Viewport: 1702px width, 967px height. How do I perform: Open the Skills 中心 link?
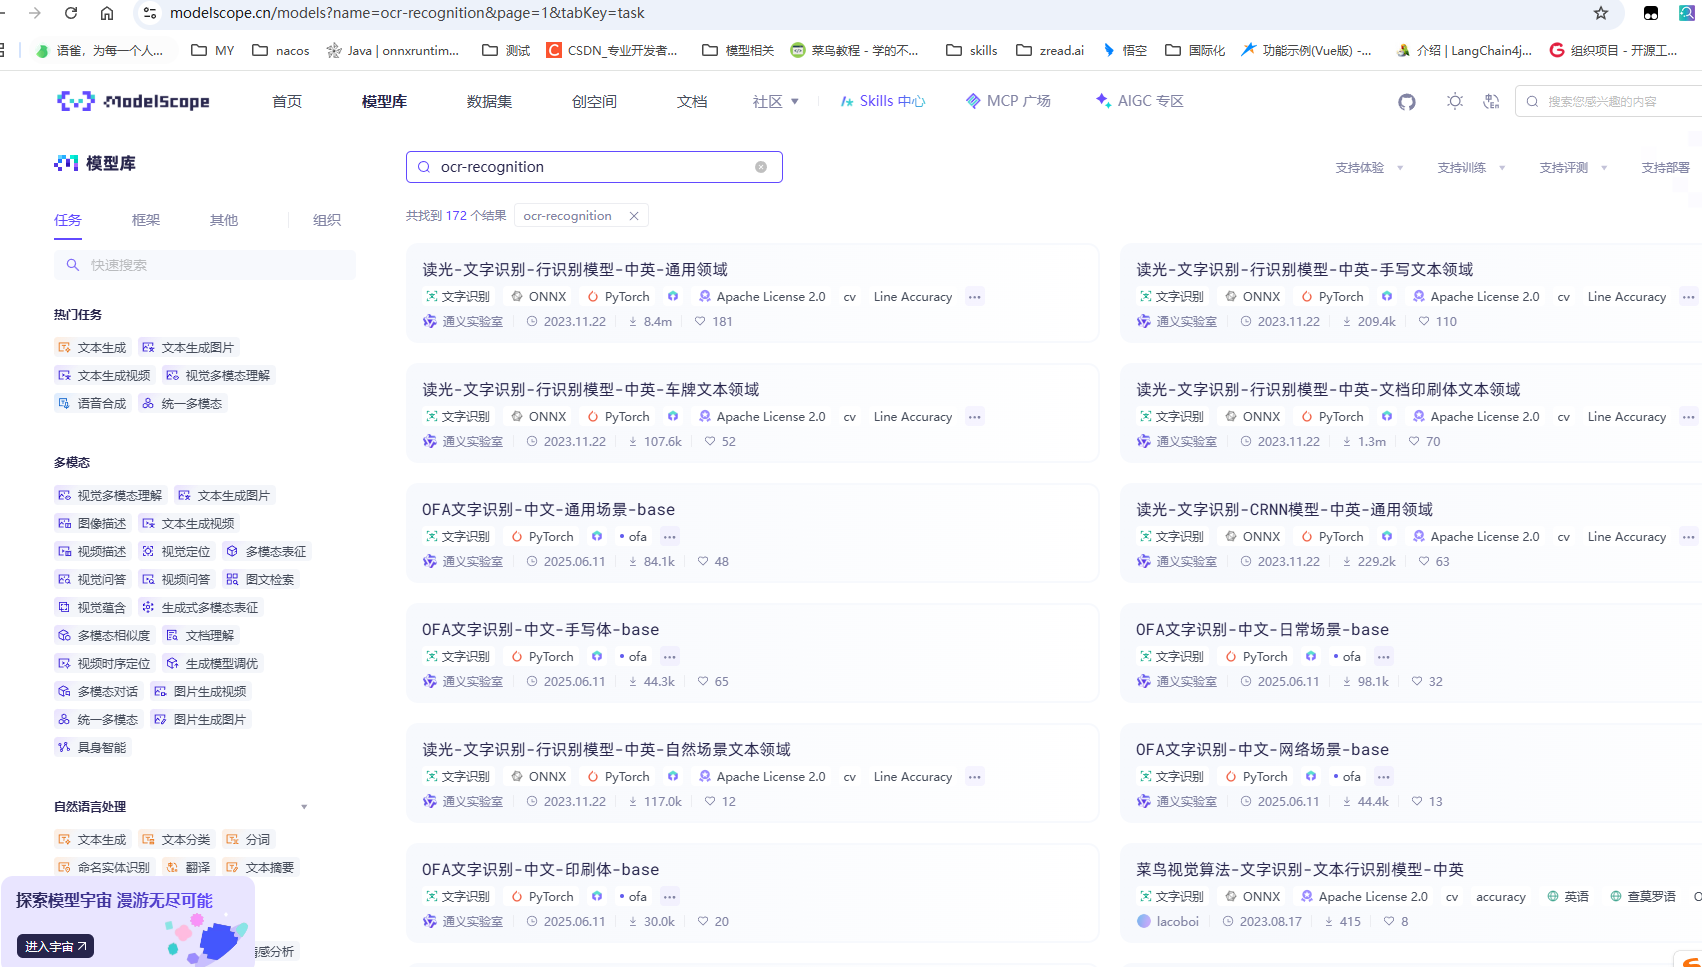pyautogui.click(x=882, y=101)
